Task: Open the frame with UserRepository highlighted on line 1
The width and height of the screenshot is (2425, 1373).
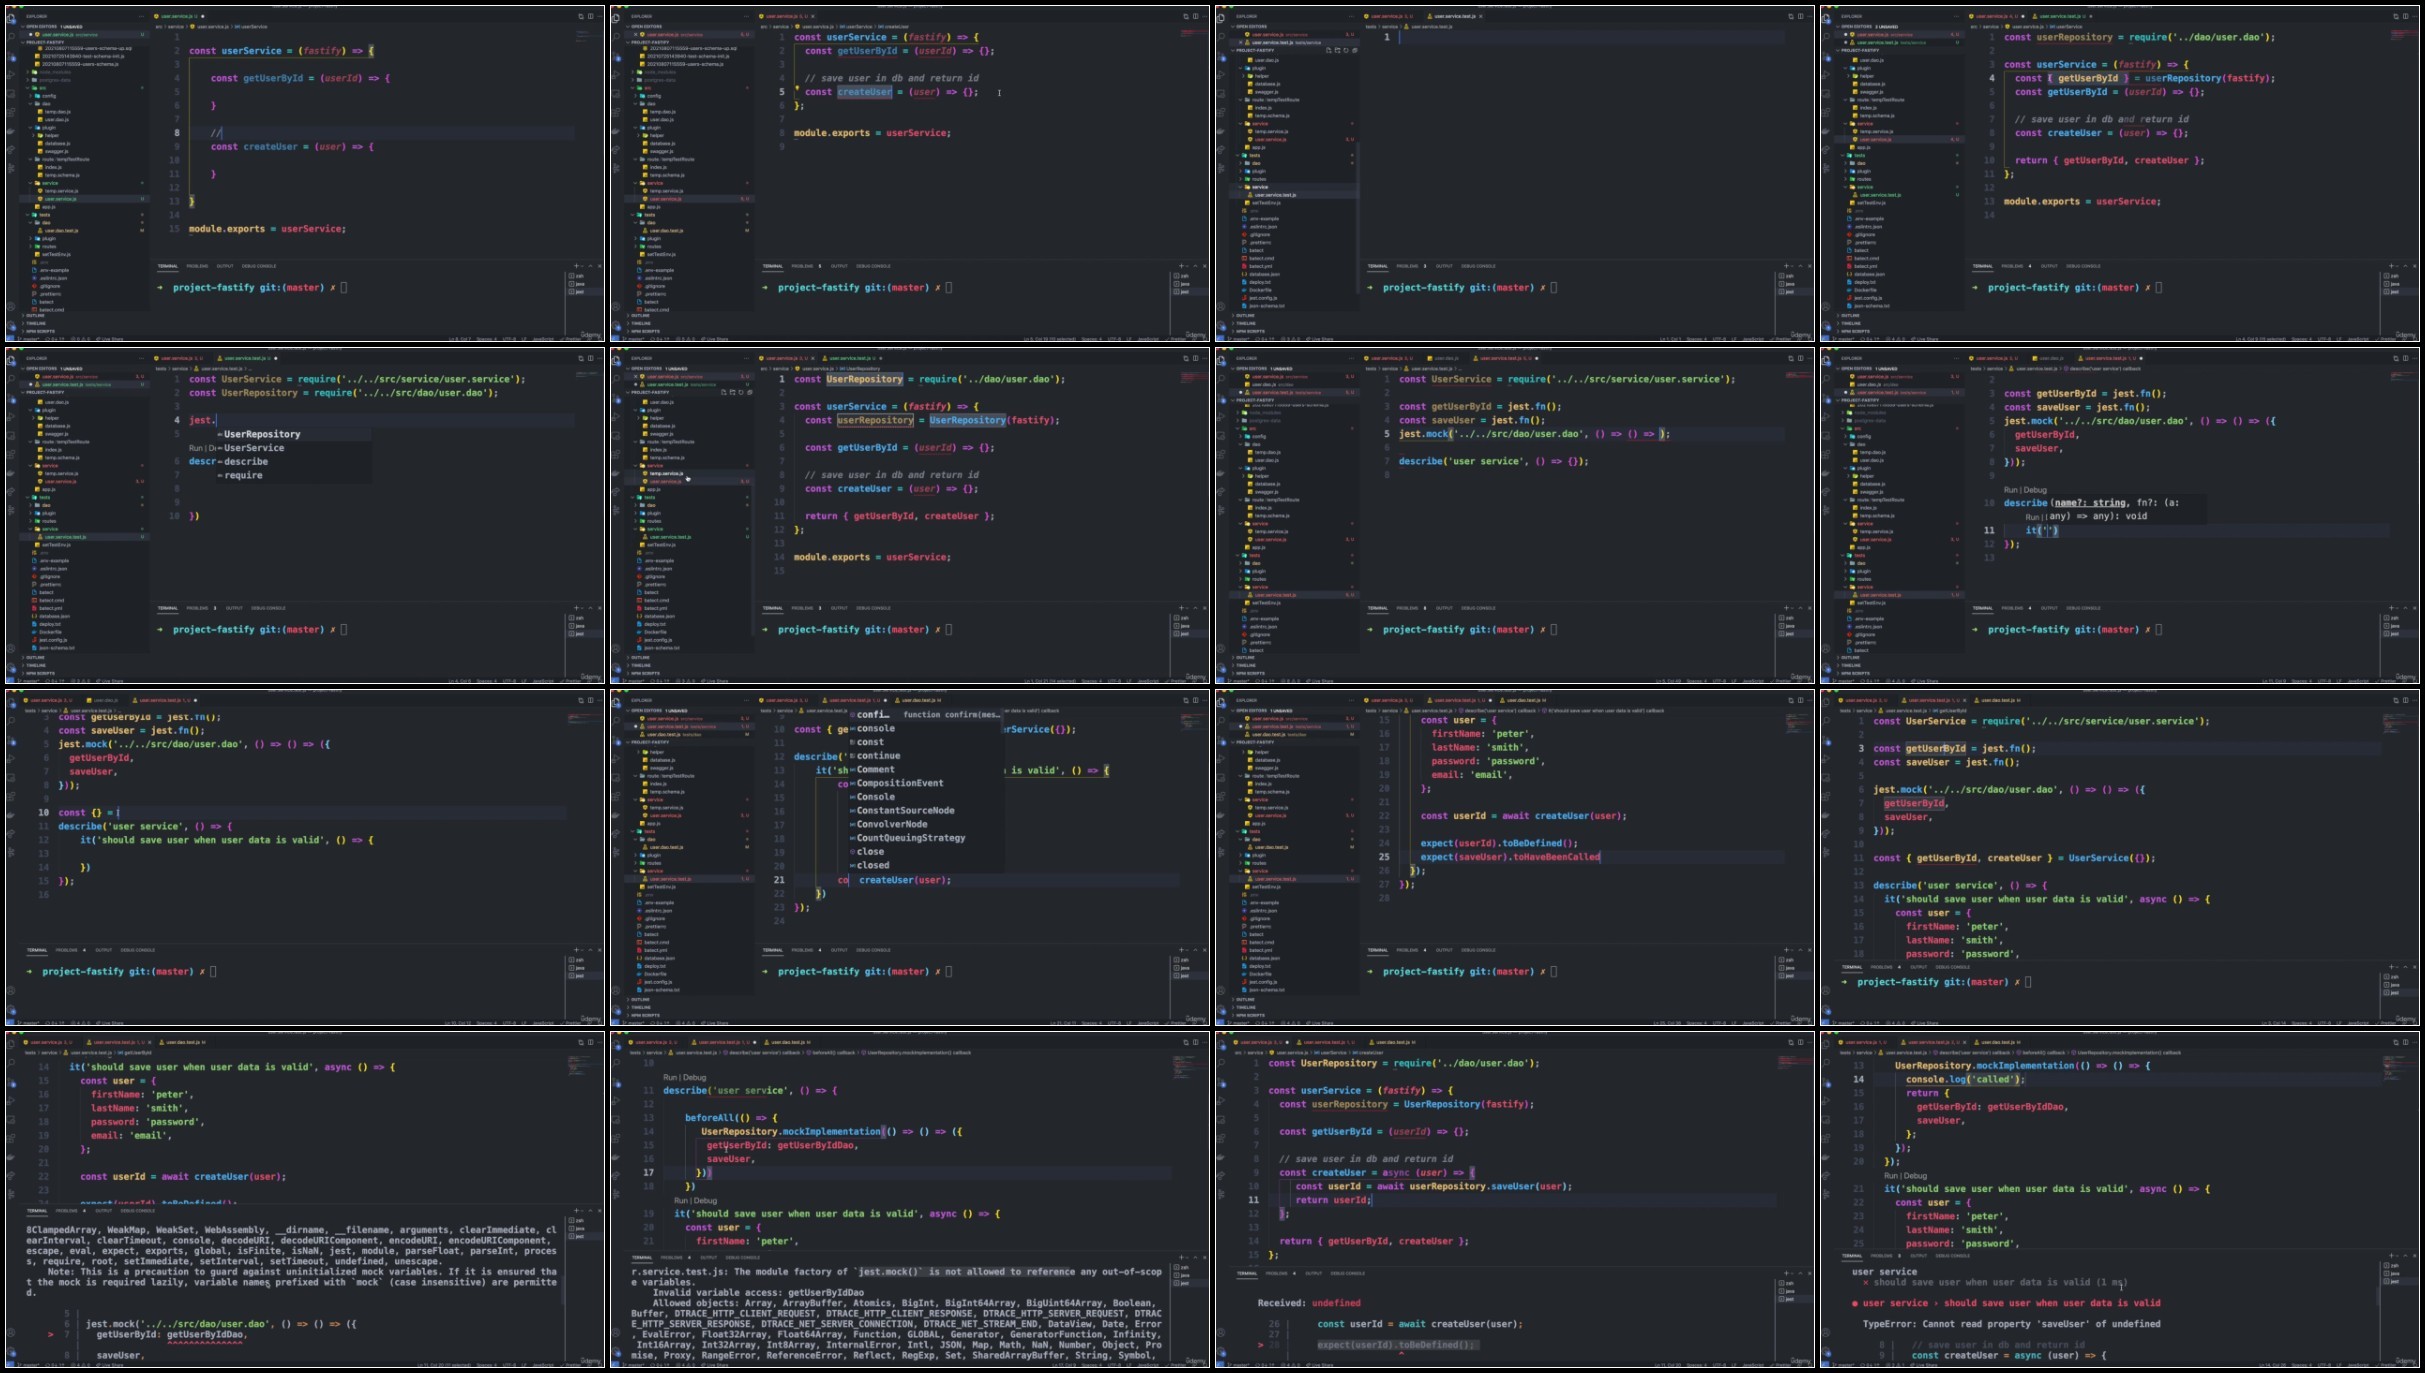Action: pyautogui.click(x=910, y=516)
